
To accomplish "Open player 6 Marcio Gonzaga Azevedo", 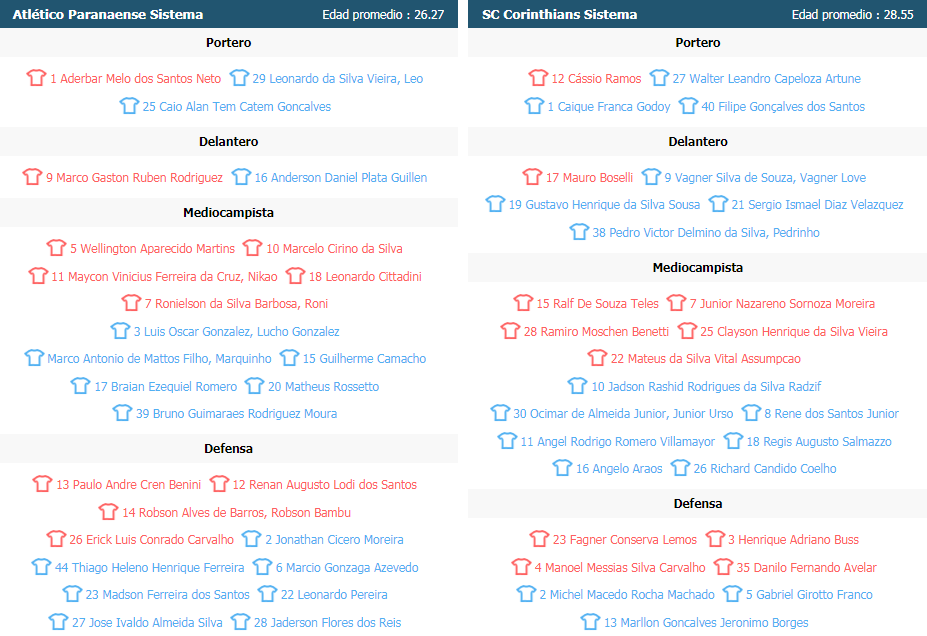I will point(347,567).
